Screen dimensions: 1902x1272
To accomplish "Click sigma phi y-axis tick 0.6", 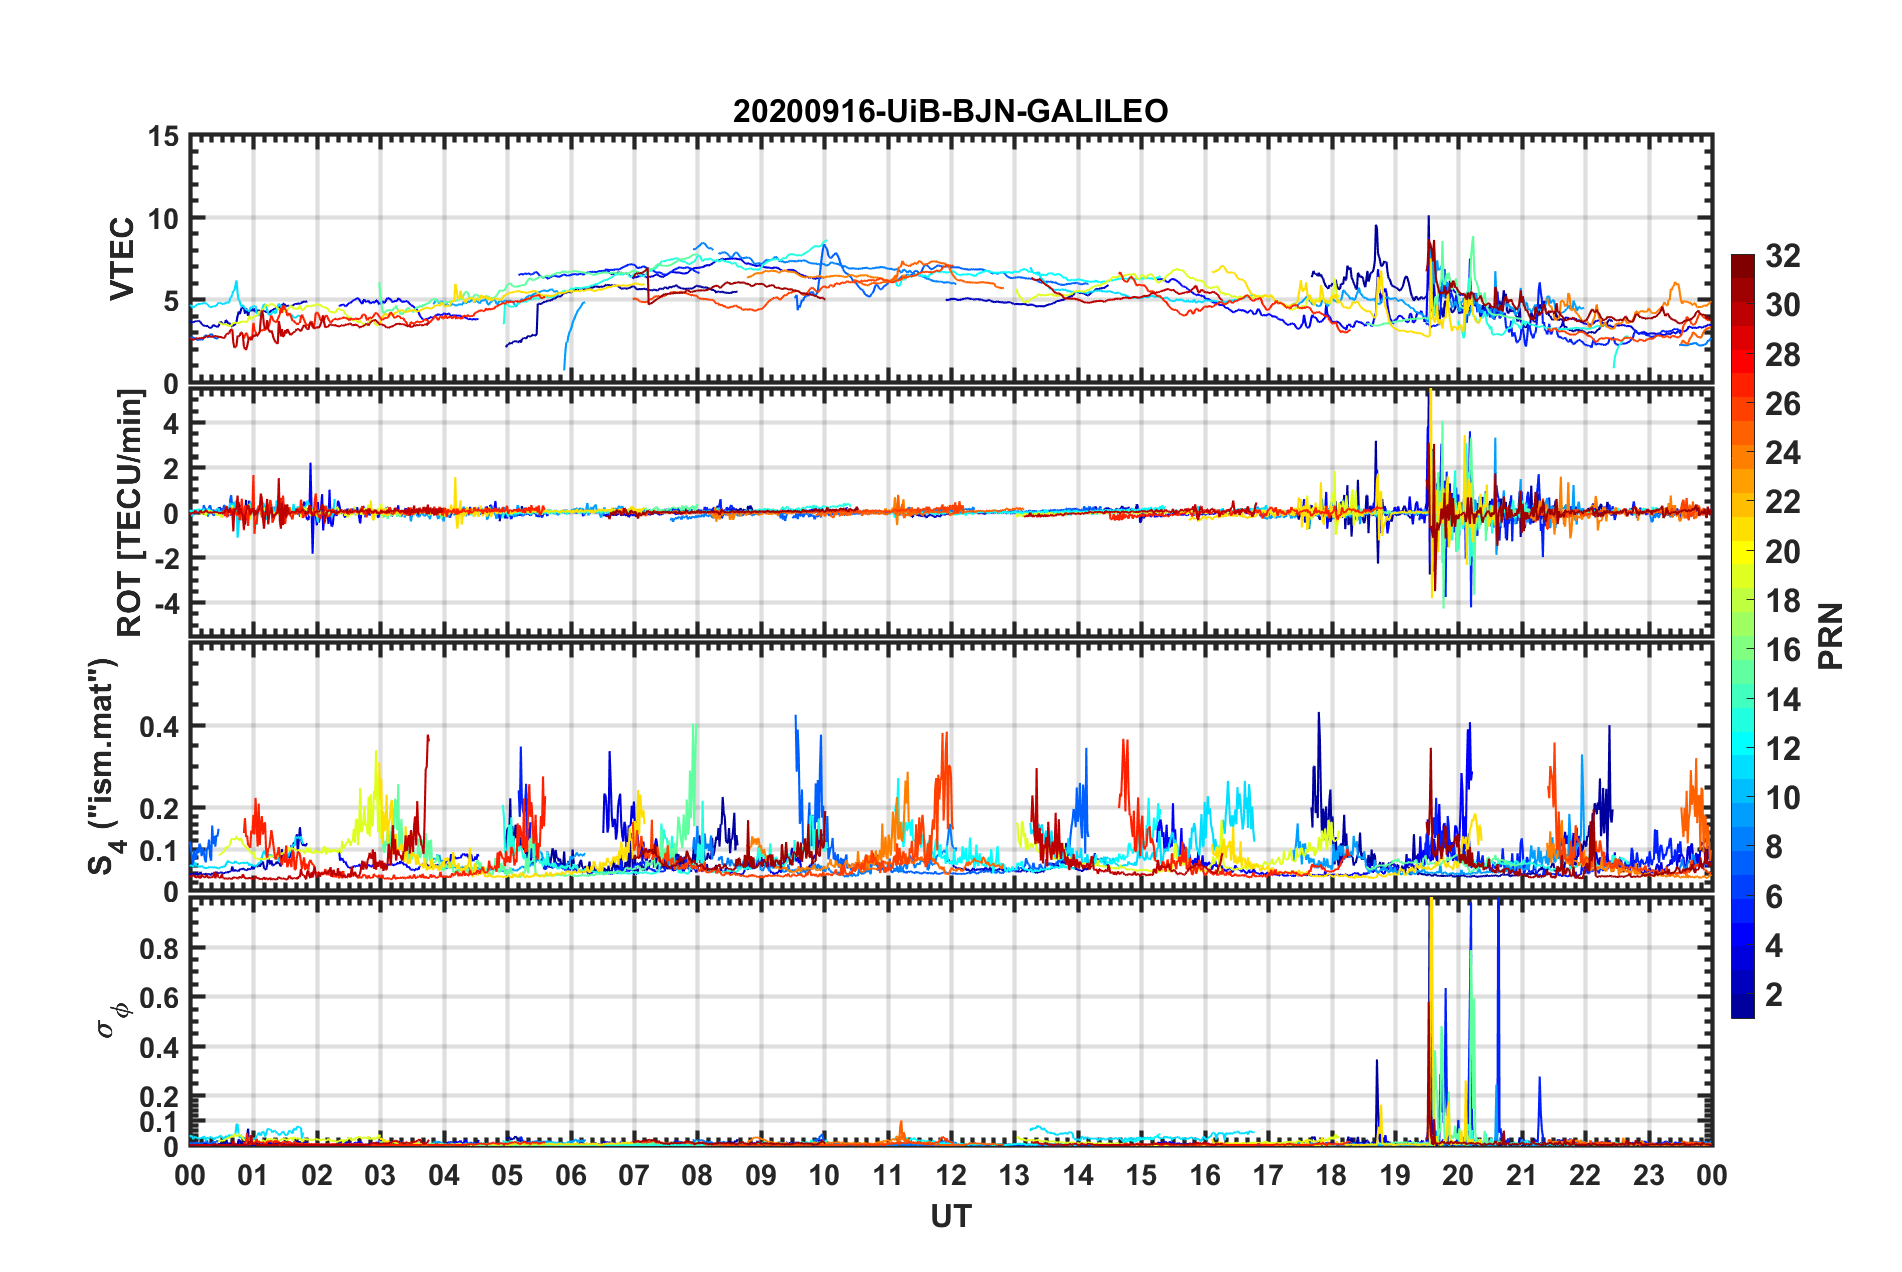I will (158, 998).
